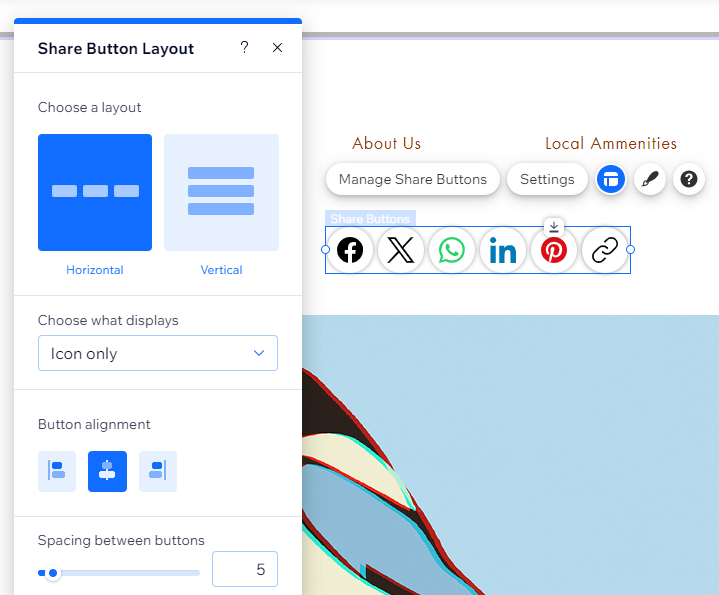Click the Settings button
Image resolution: width=719 pixels, height=595 pixels.
(547, 180)
